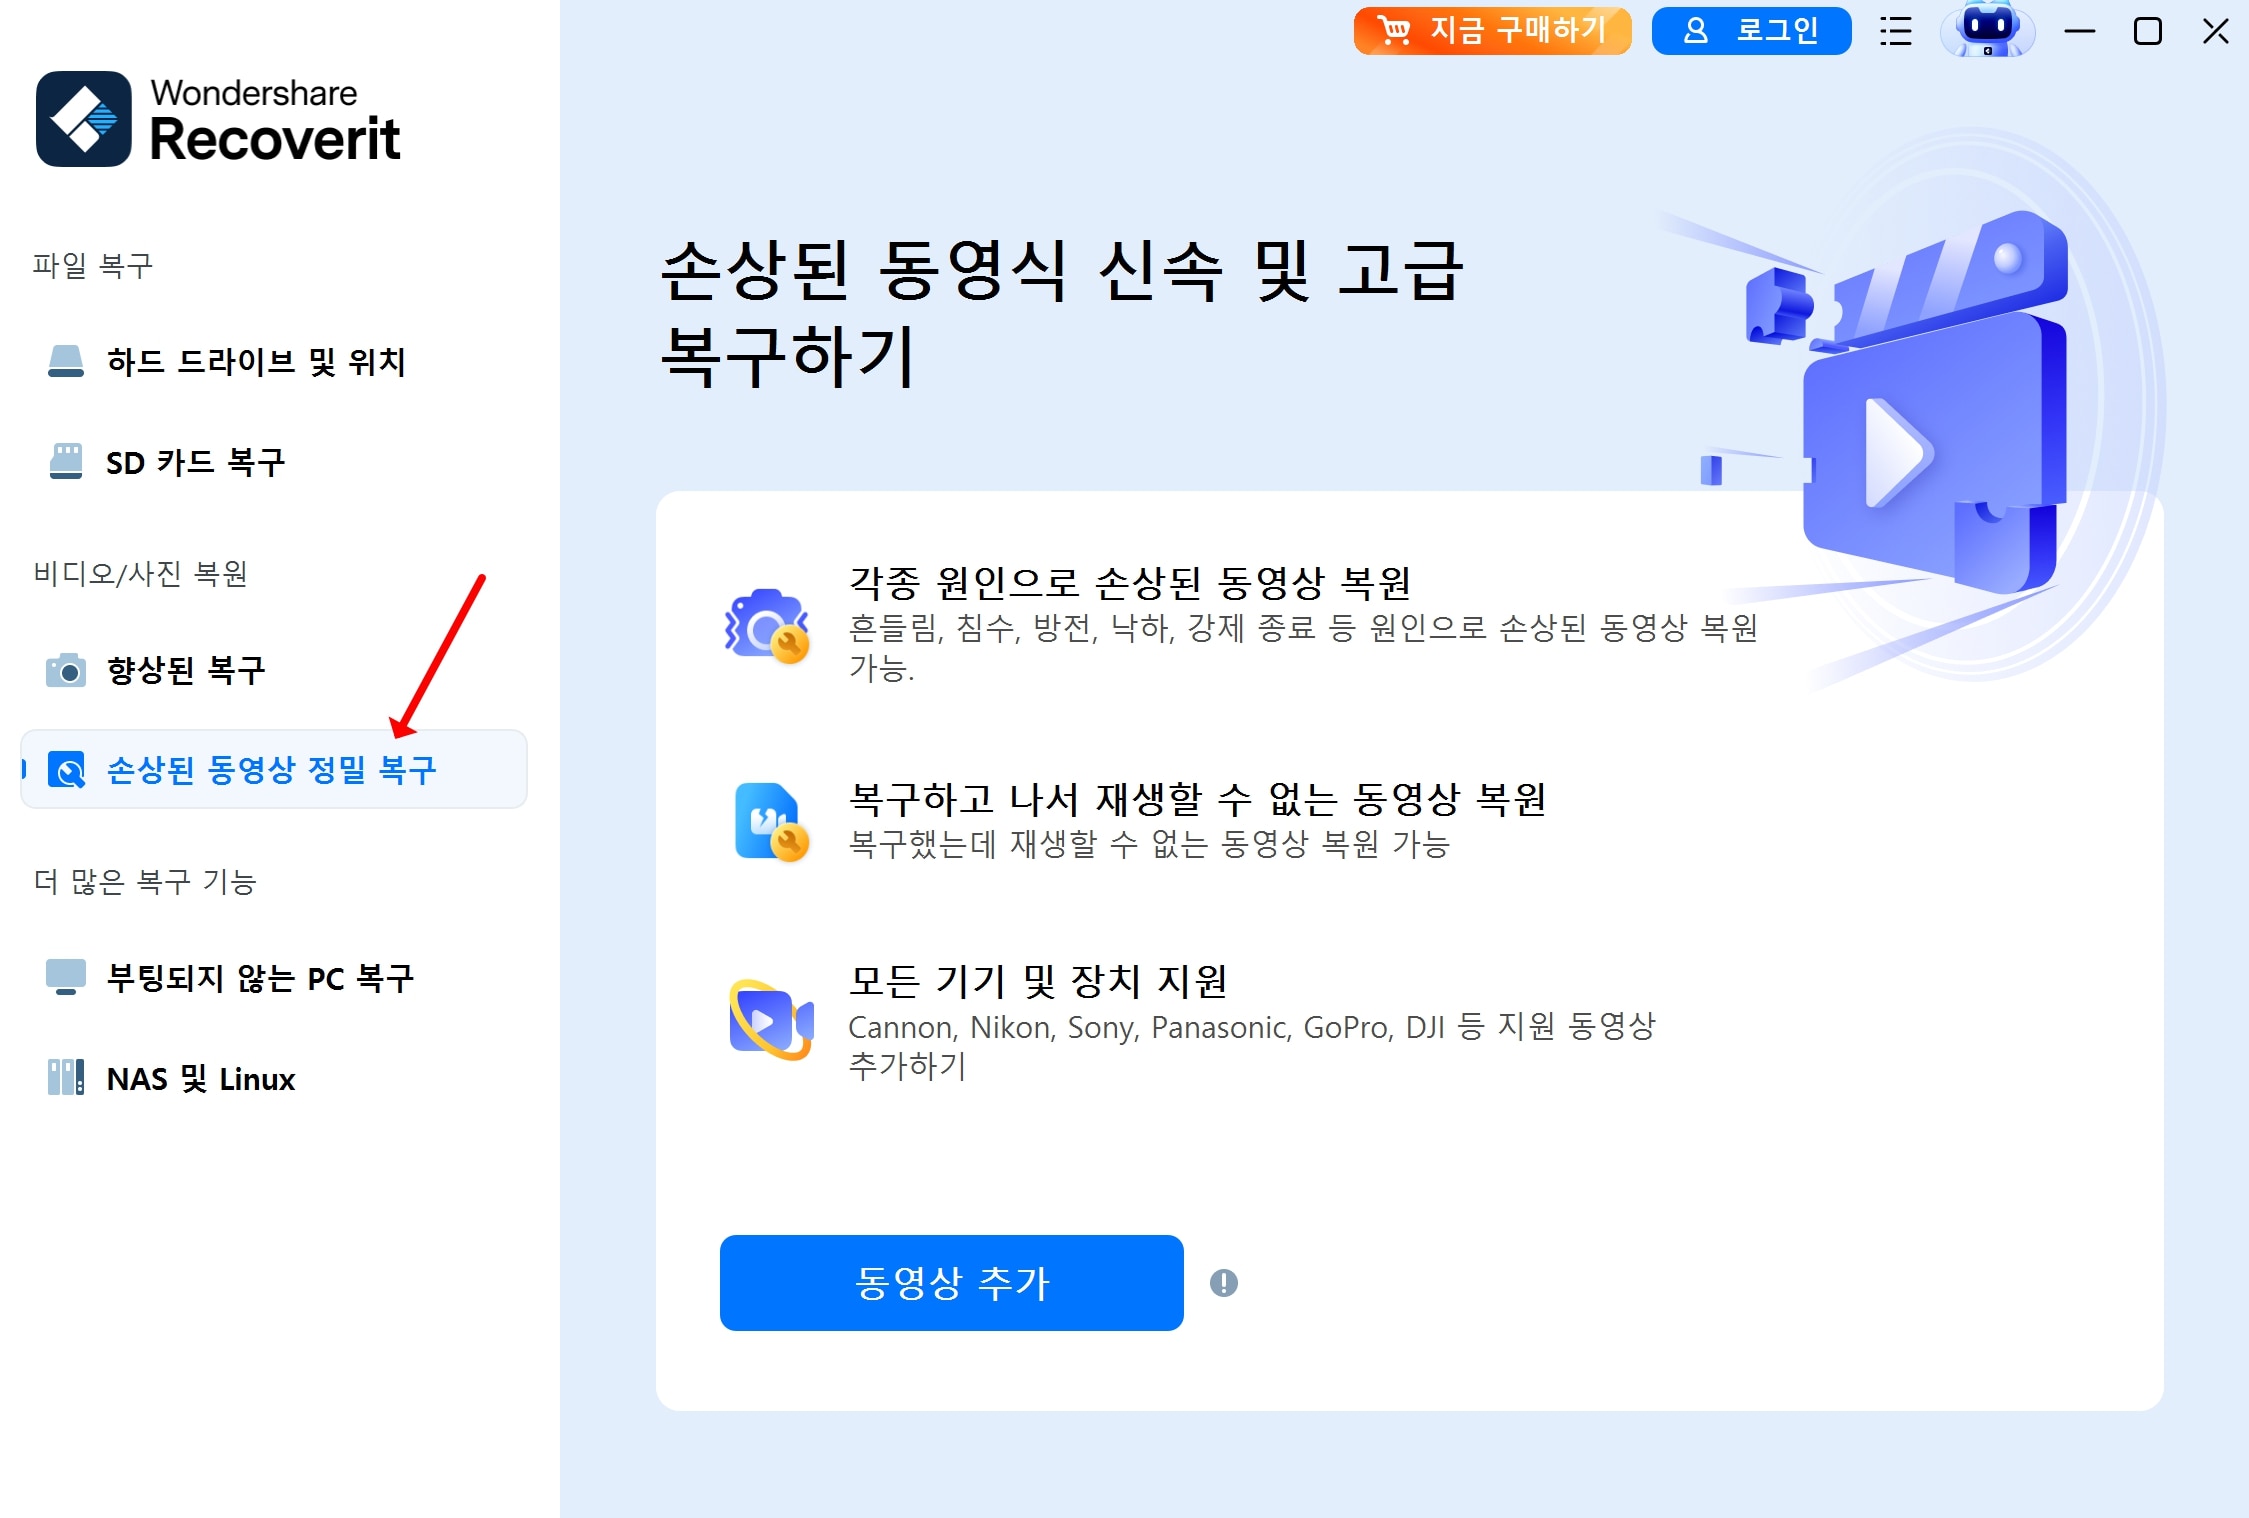Click the NAS server icon

pos(66,1078)
